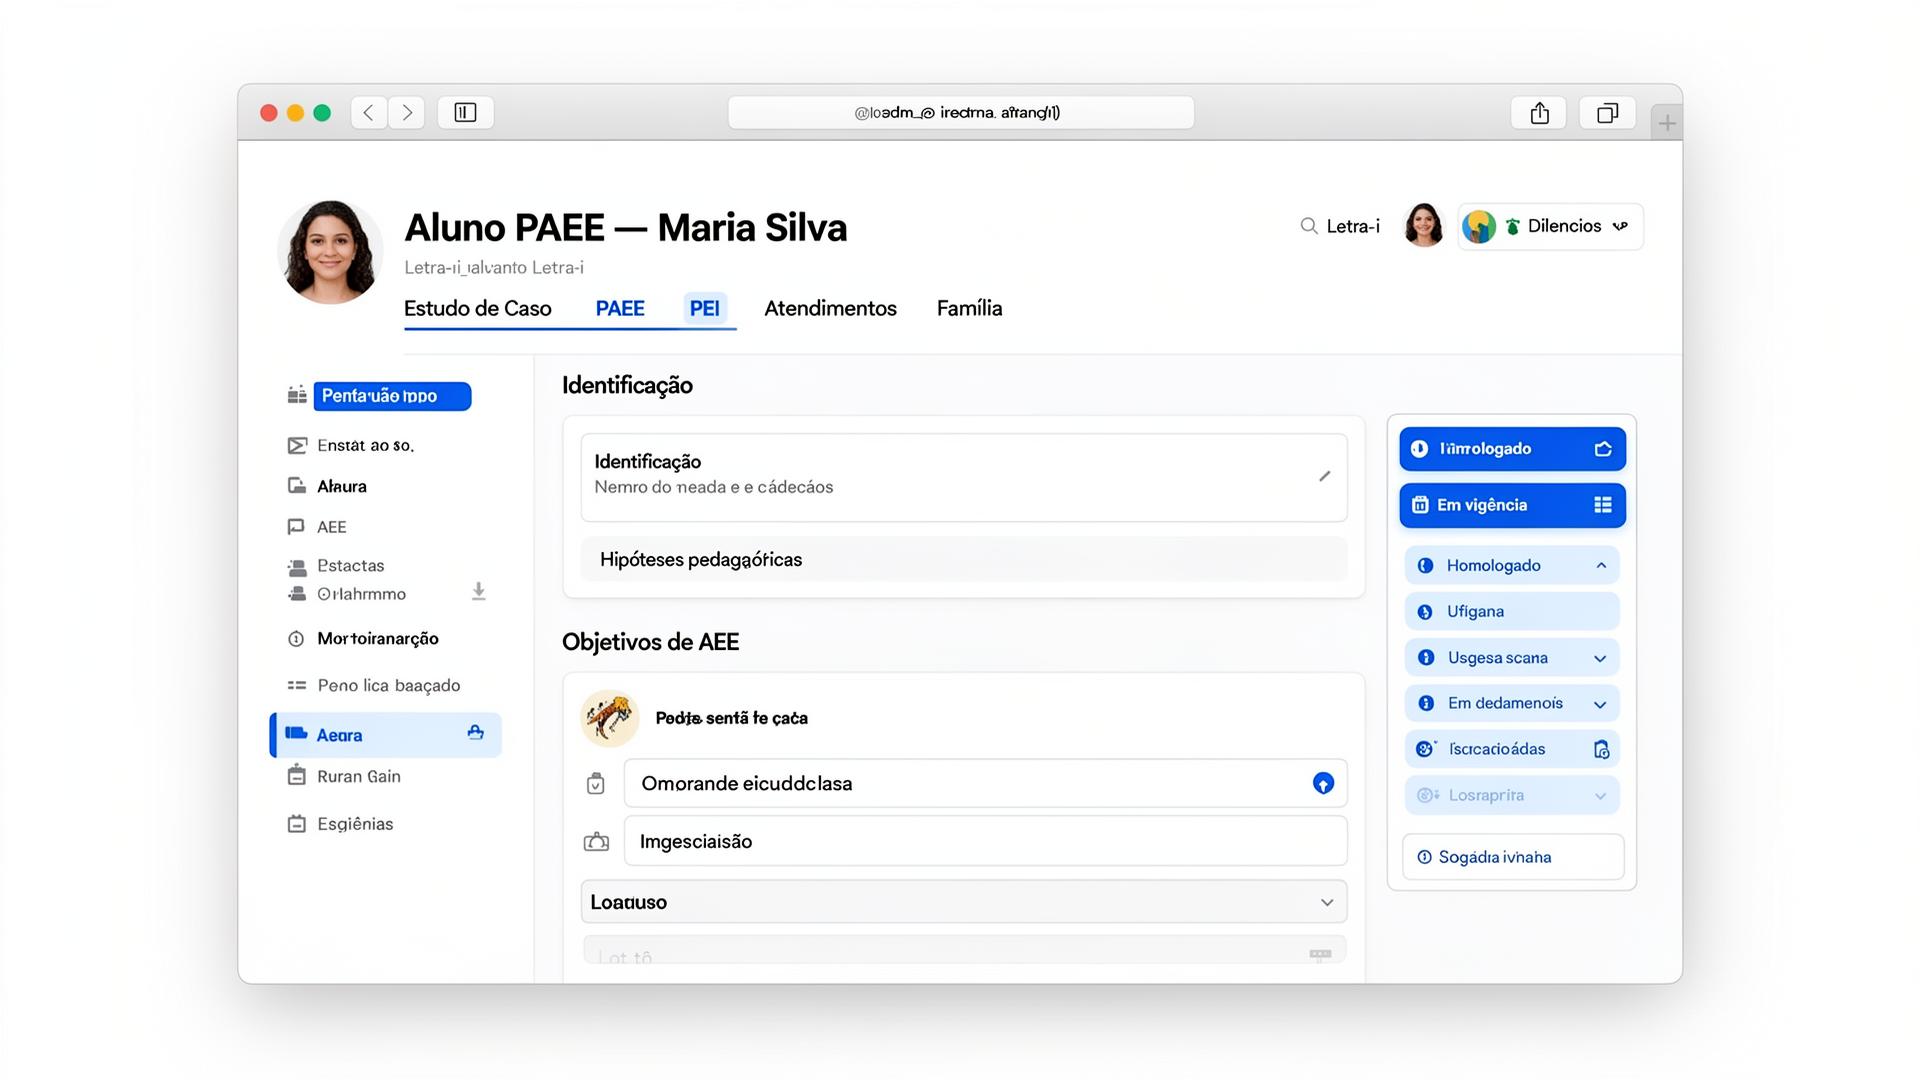
Task: Click the download arrow next to Orlahrmmo
Action: [479, 592]
